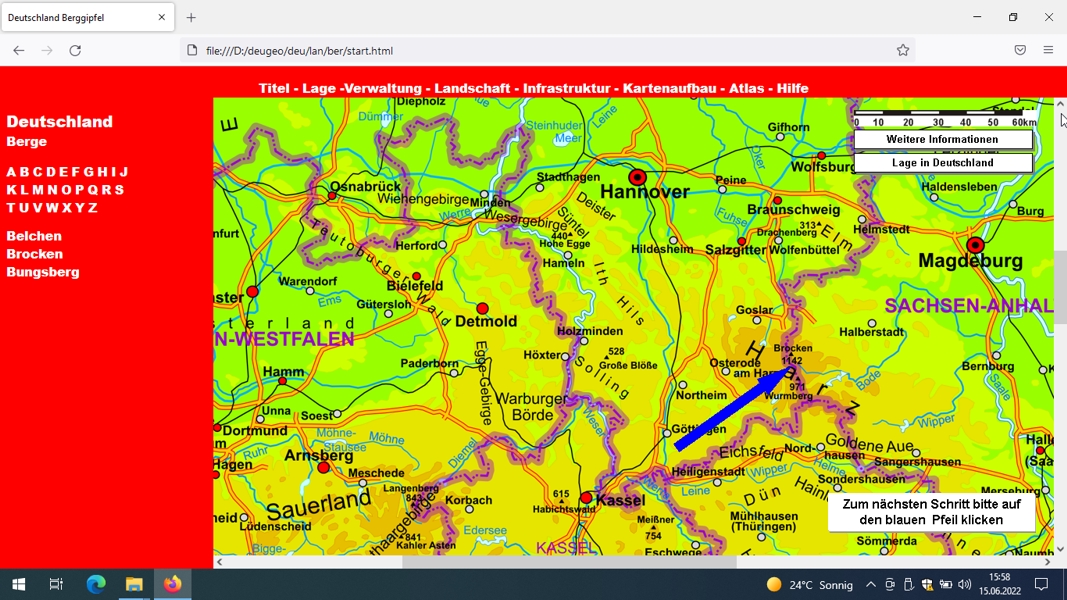Launch Microsoft Edge from the taskbar
This screenshot has height=600, width=1067.
click(96, 584)
